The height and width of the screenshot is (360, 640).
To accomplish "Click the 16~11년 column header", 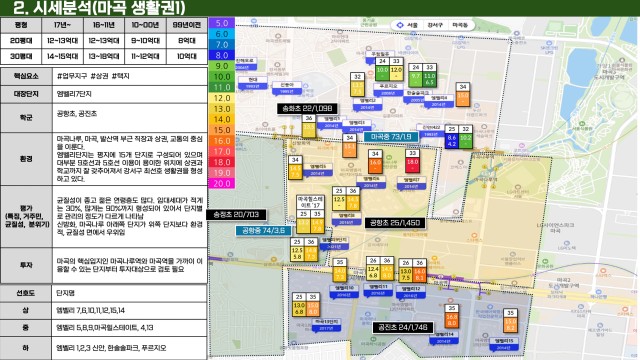I will 104,25.
